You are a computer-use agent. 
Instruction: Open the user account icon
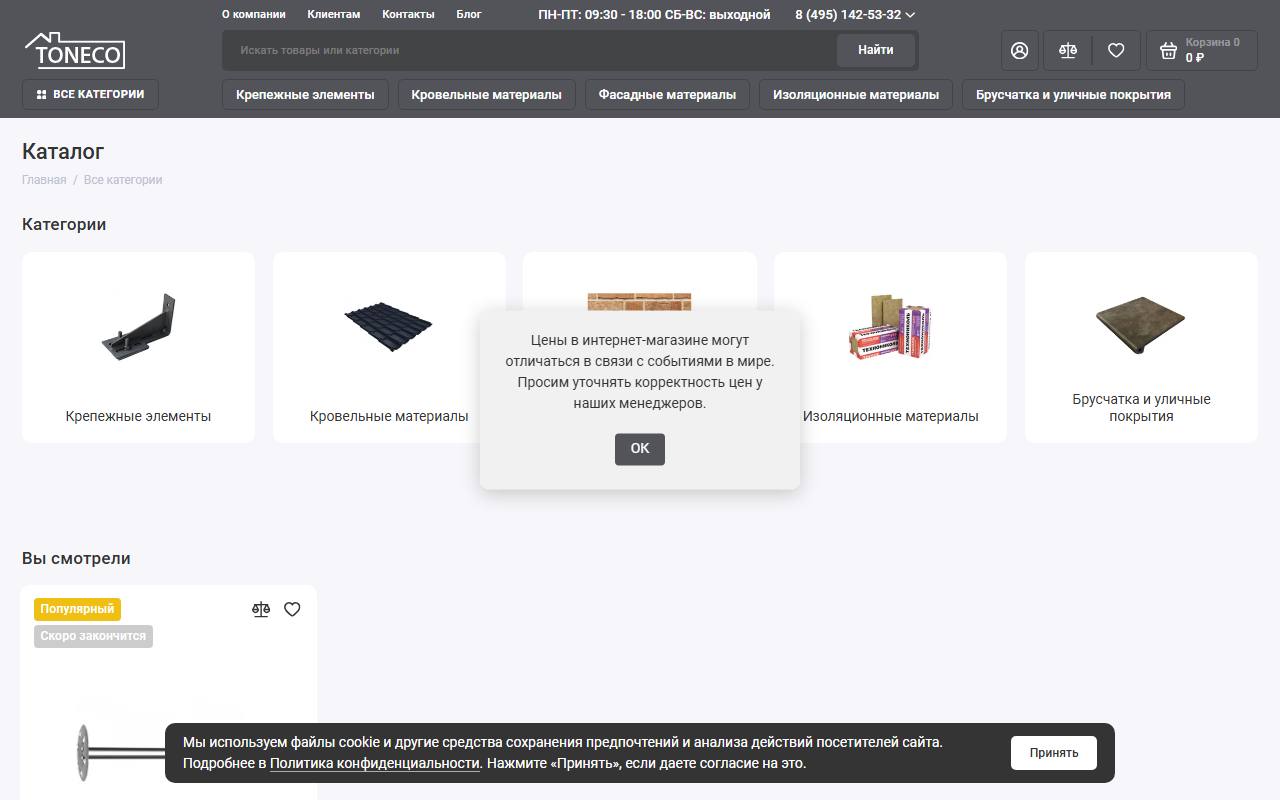click(1019, 50)
